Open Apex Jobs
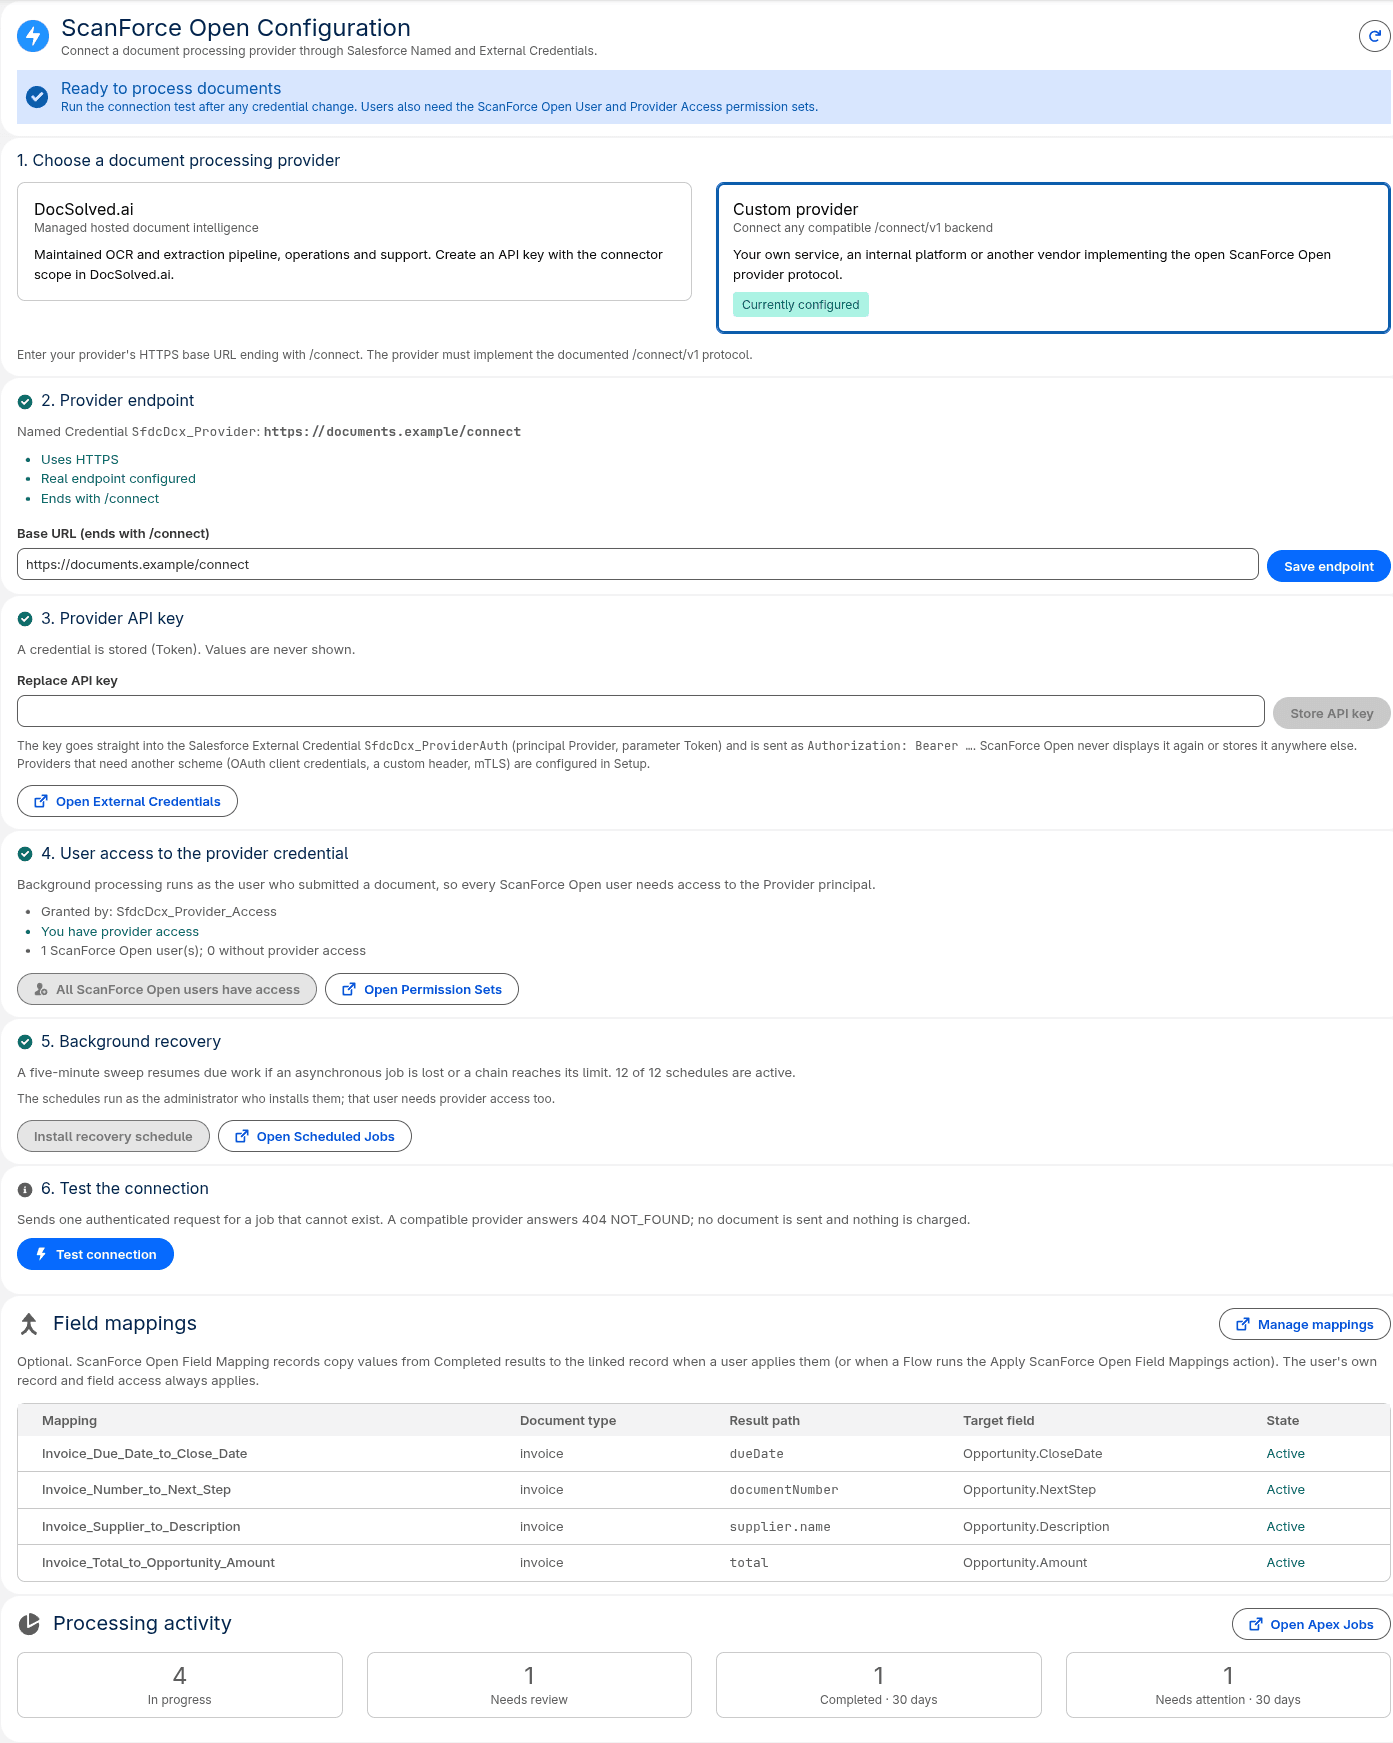 (x=1311, y=1624)
